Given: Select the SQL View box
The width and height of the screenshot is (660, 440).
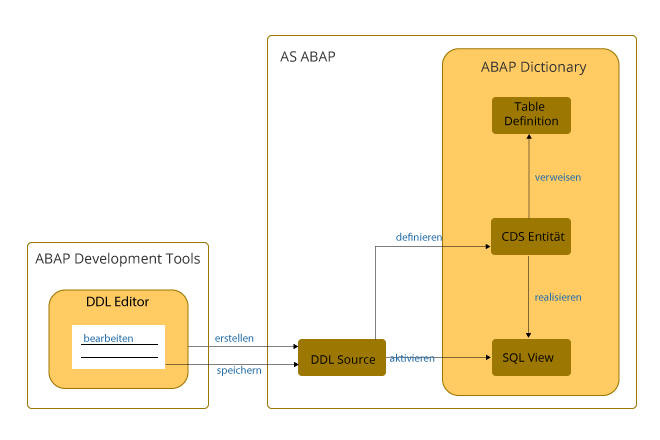Looking at the screenshot, I should point(531,357).
